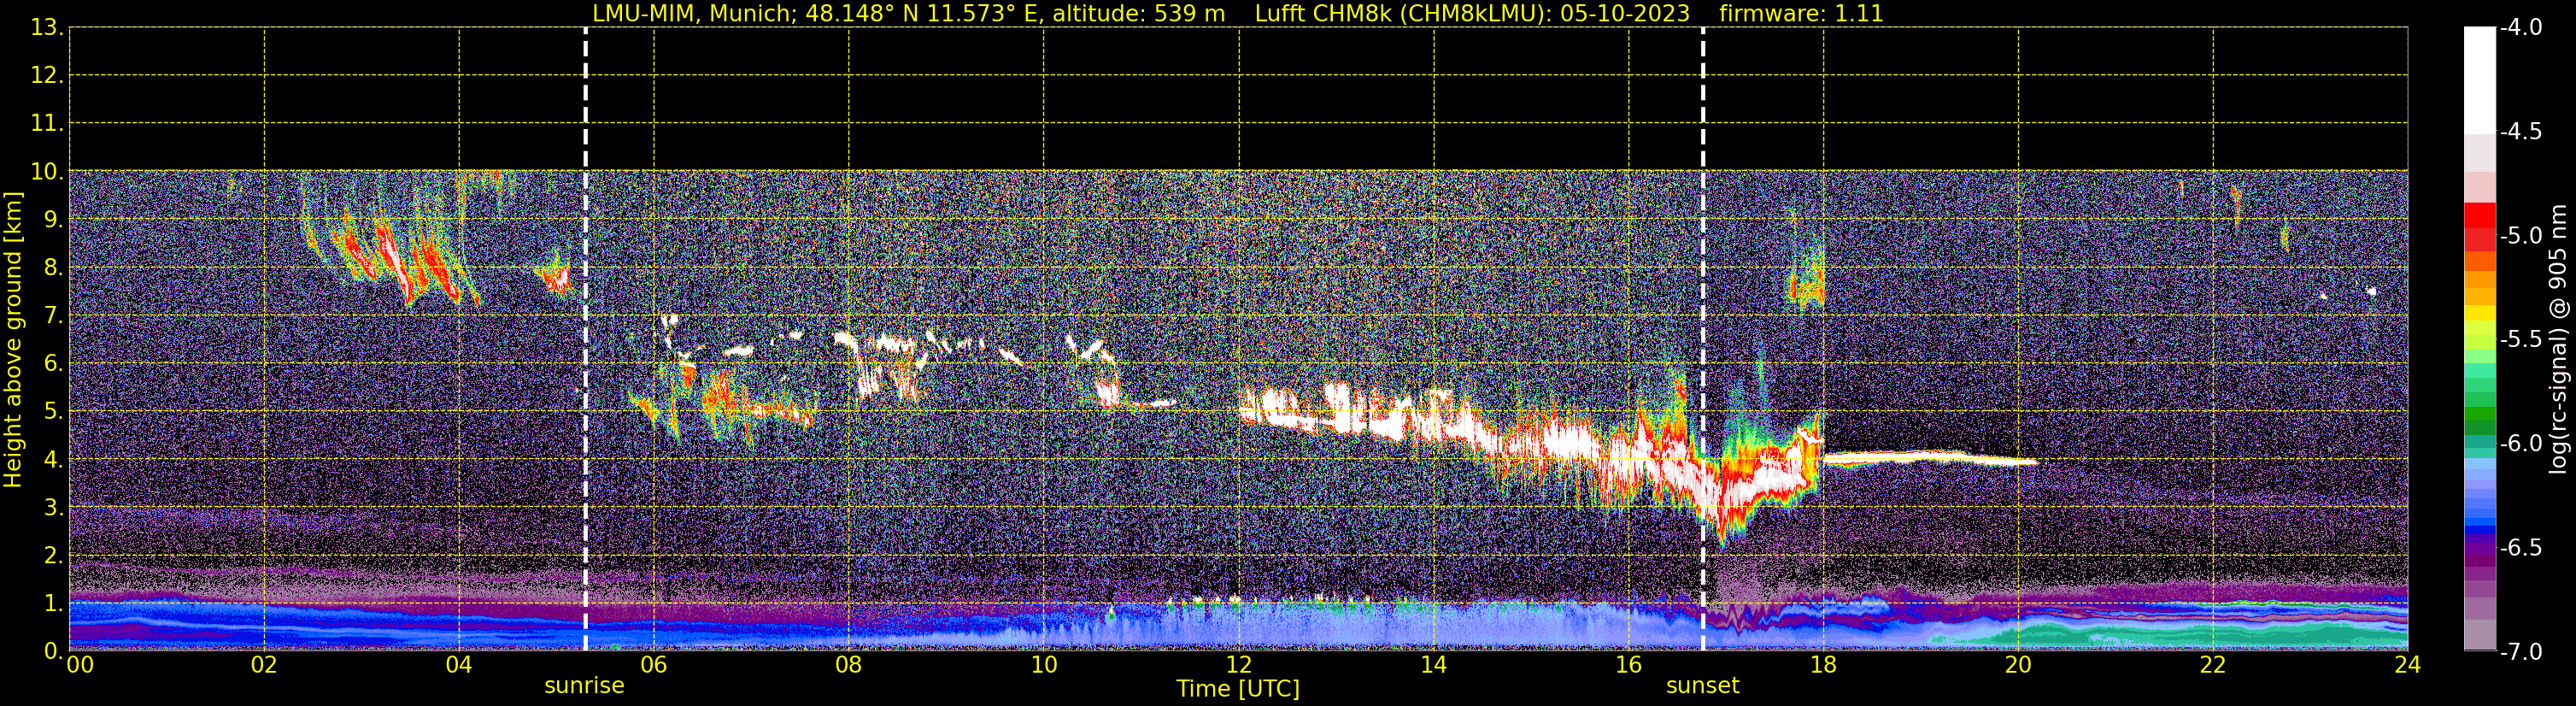Click the '12.' tick on the height axis
This screenshot has height=706, width=2576.
pos(47,76)
